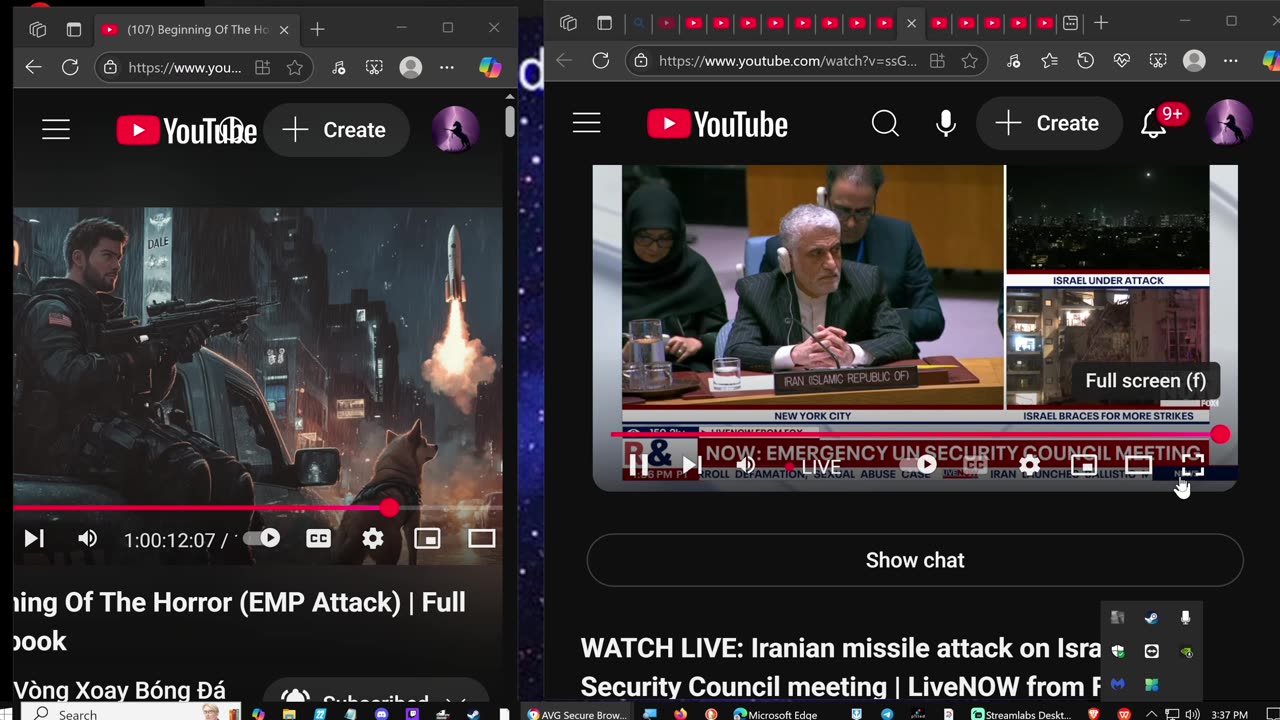Open YouTube guide menu in left window
The image size is (1280, 720).
coord(56,130)
